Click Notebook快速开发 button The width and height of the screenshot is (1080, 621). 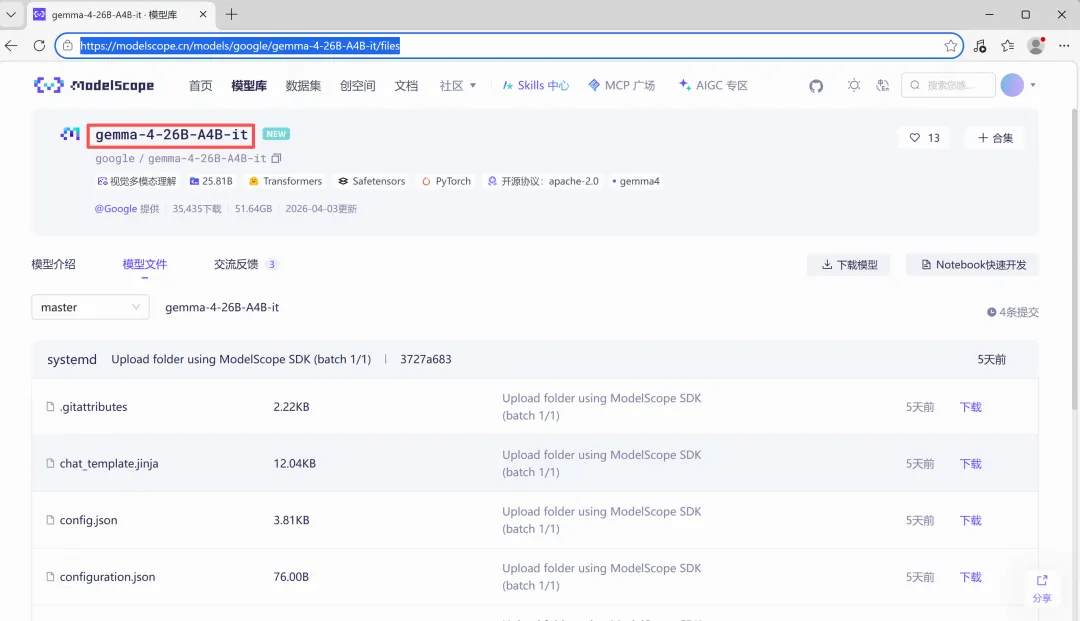(x=973, y=264)
